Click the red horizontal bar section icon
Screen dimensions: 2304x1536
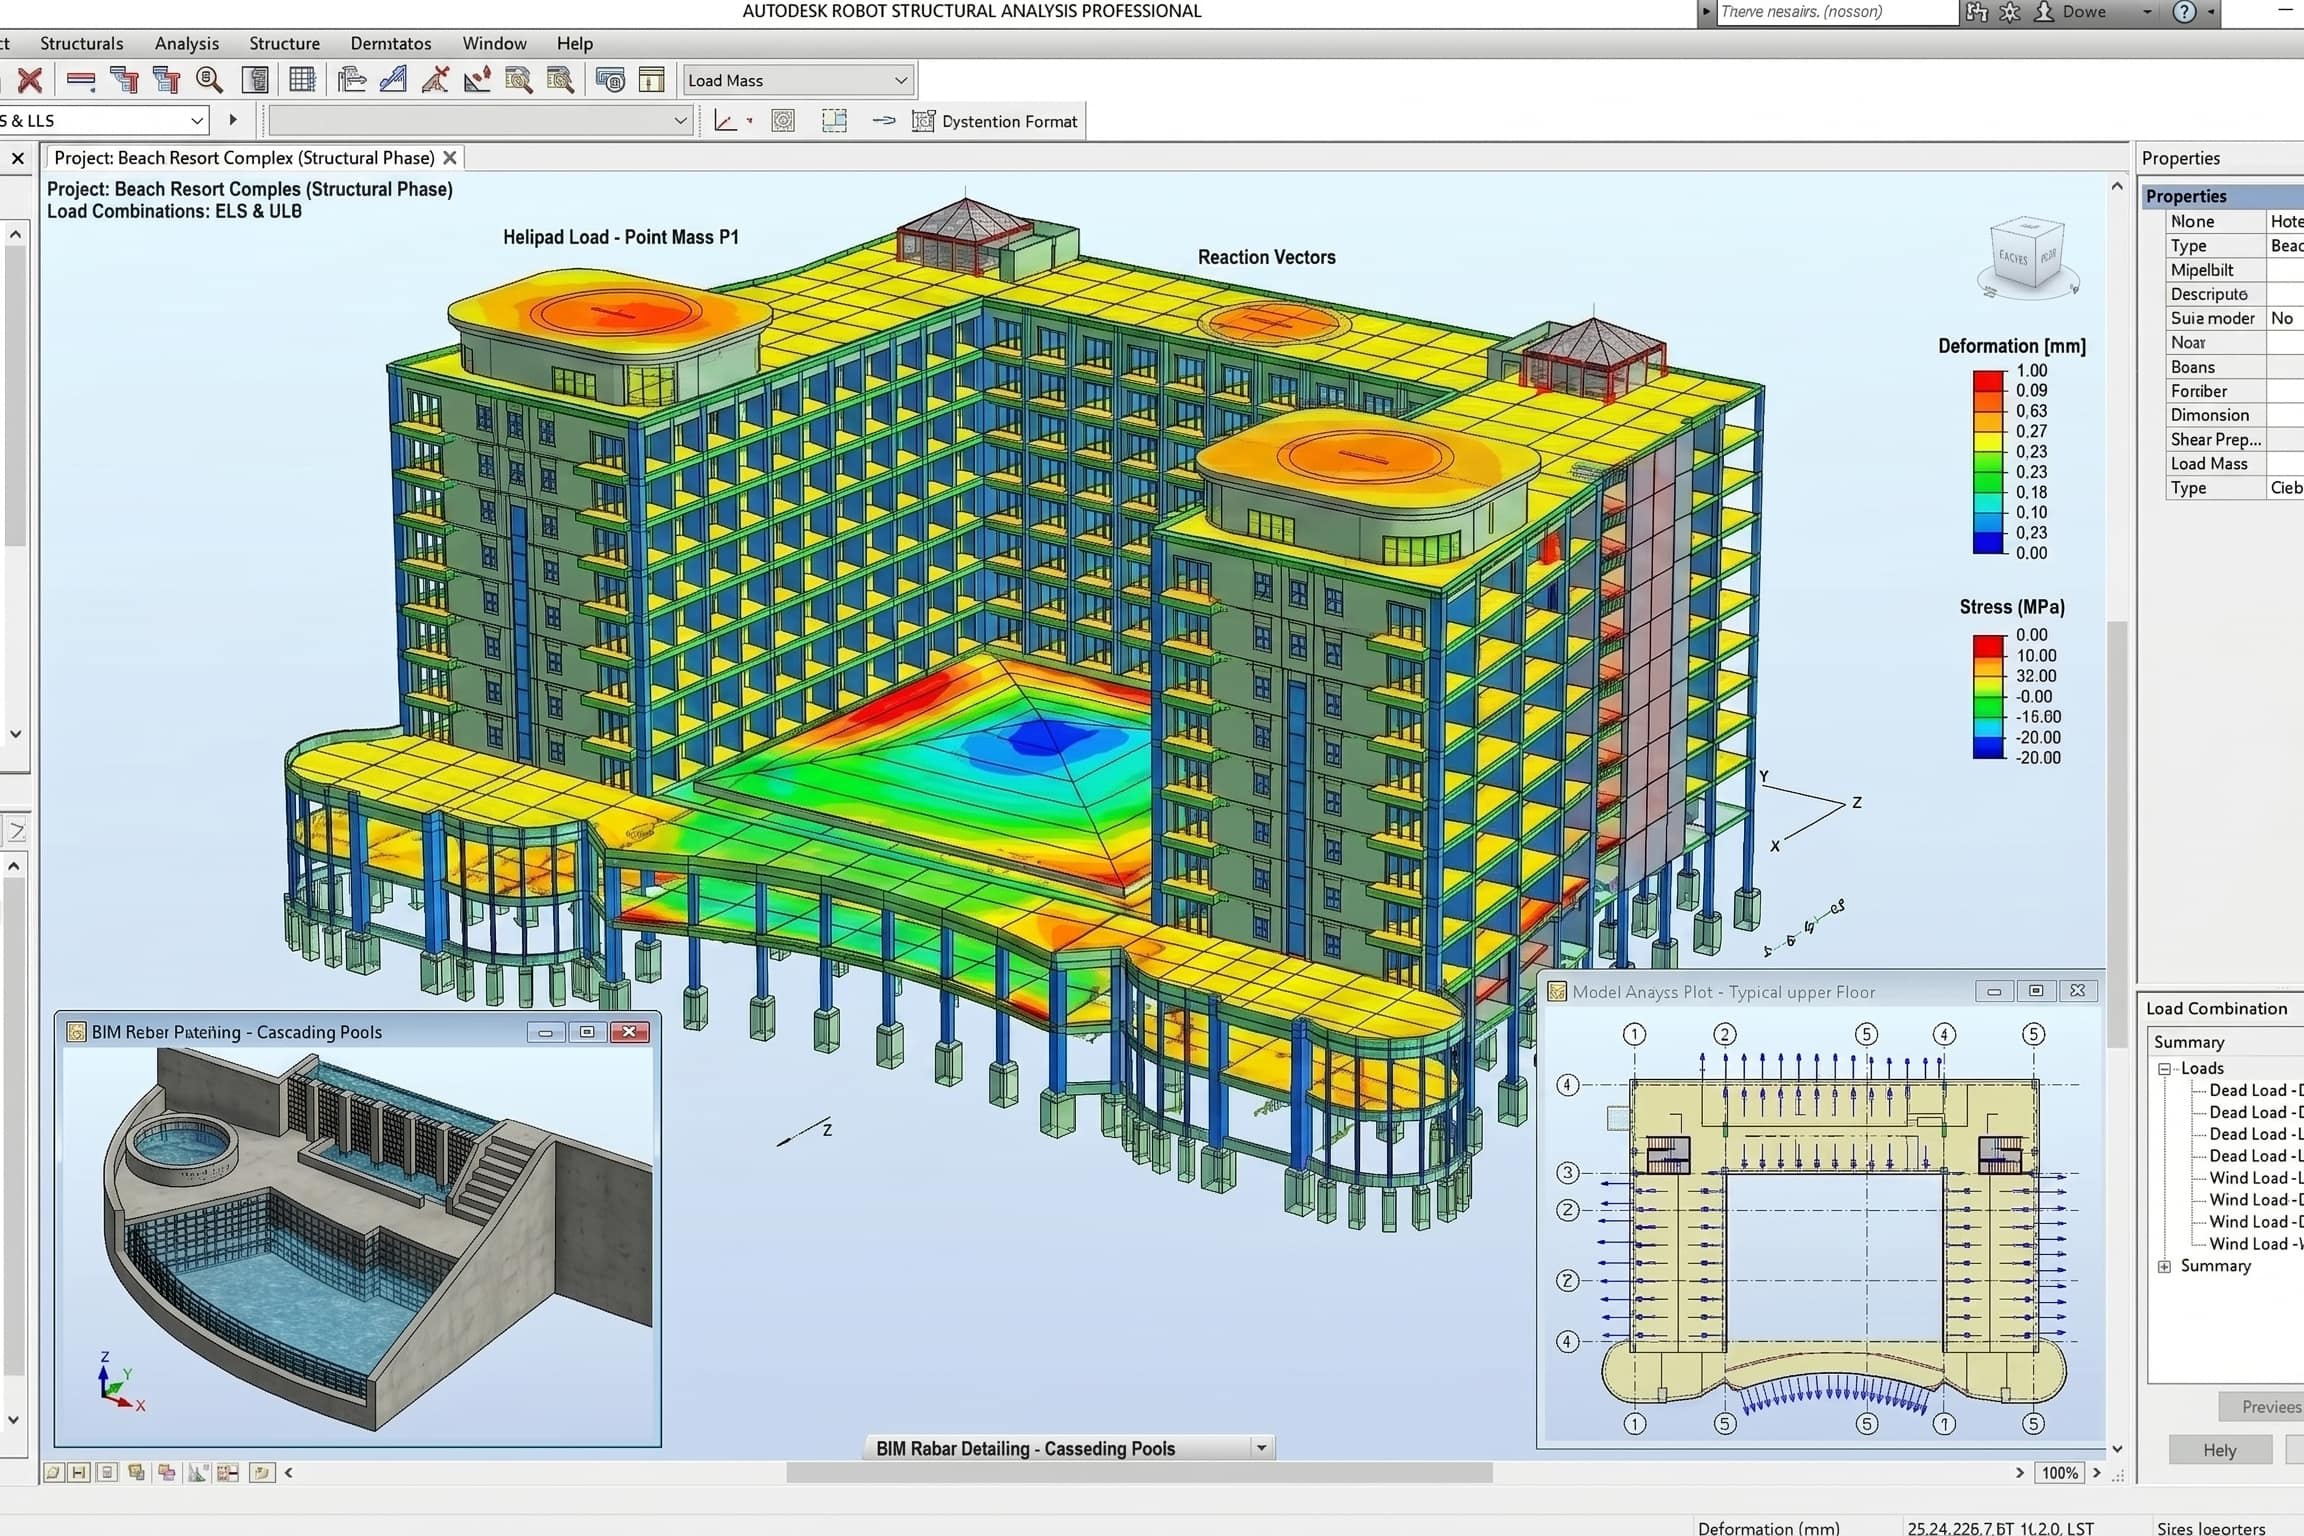click(81, 80)
